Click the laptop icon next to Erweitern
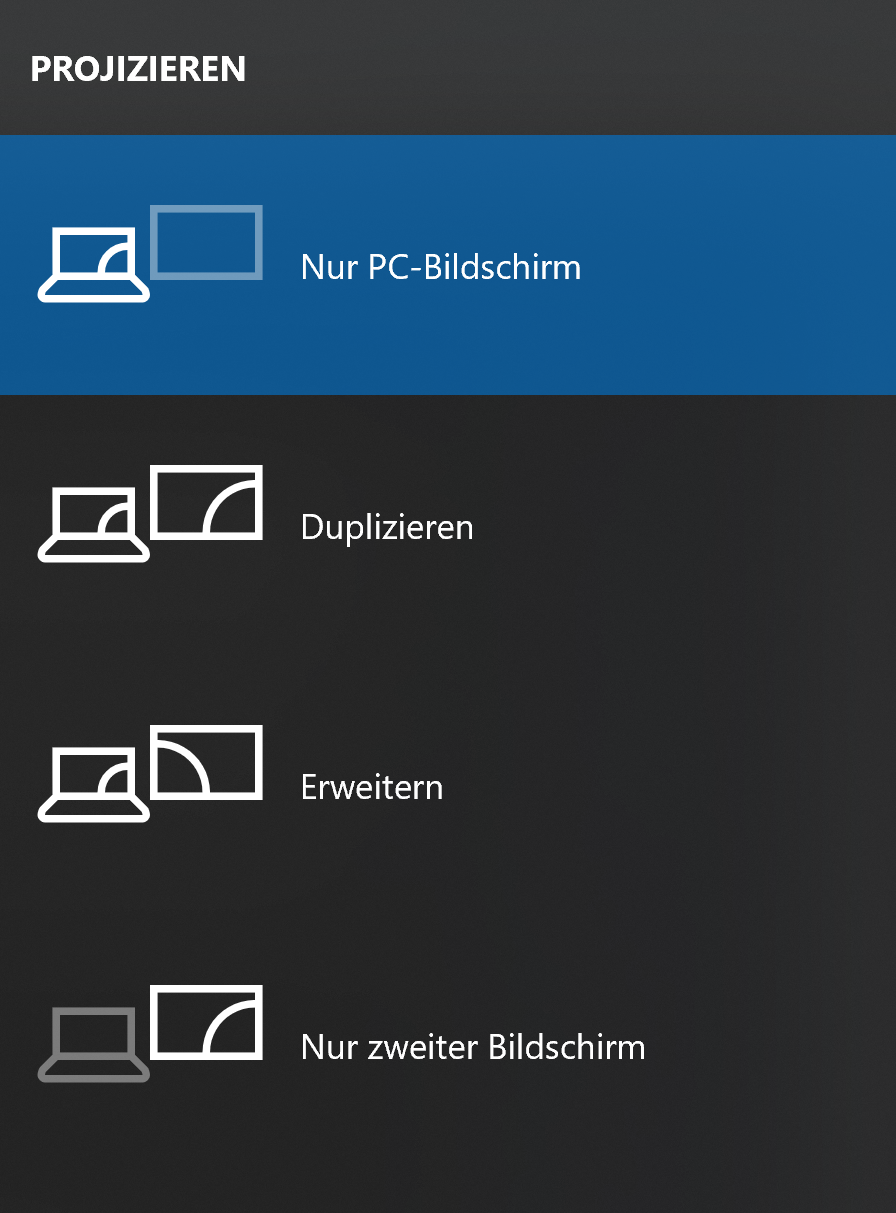 point(93,785)
